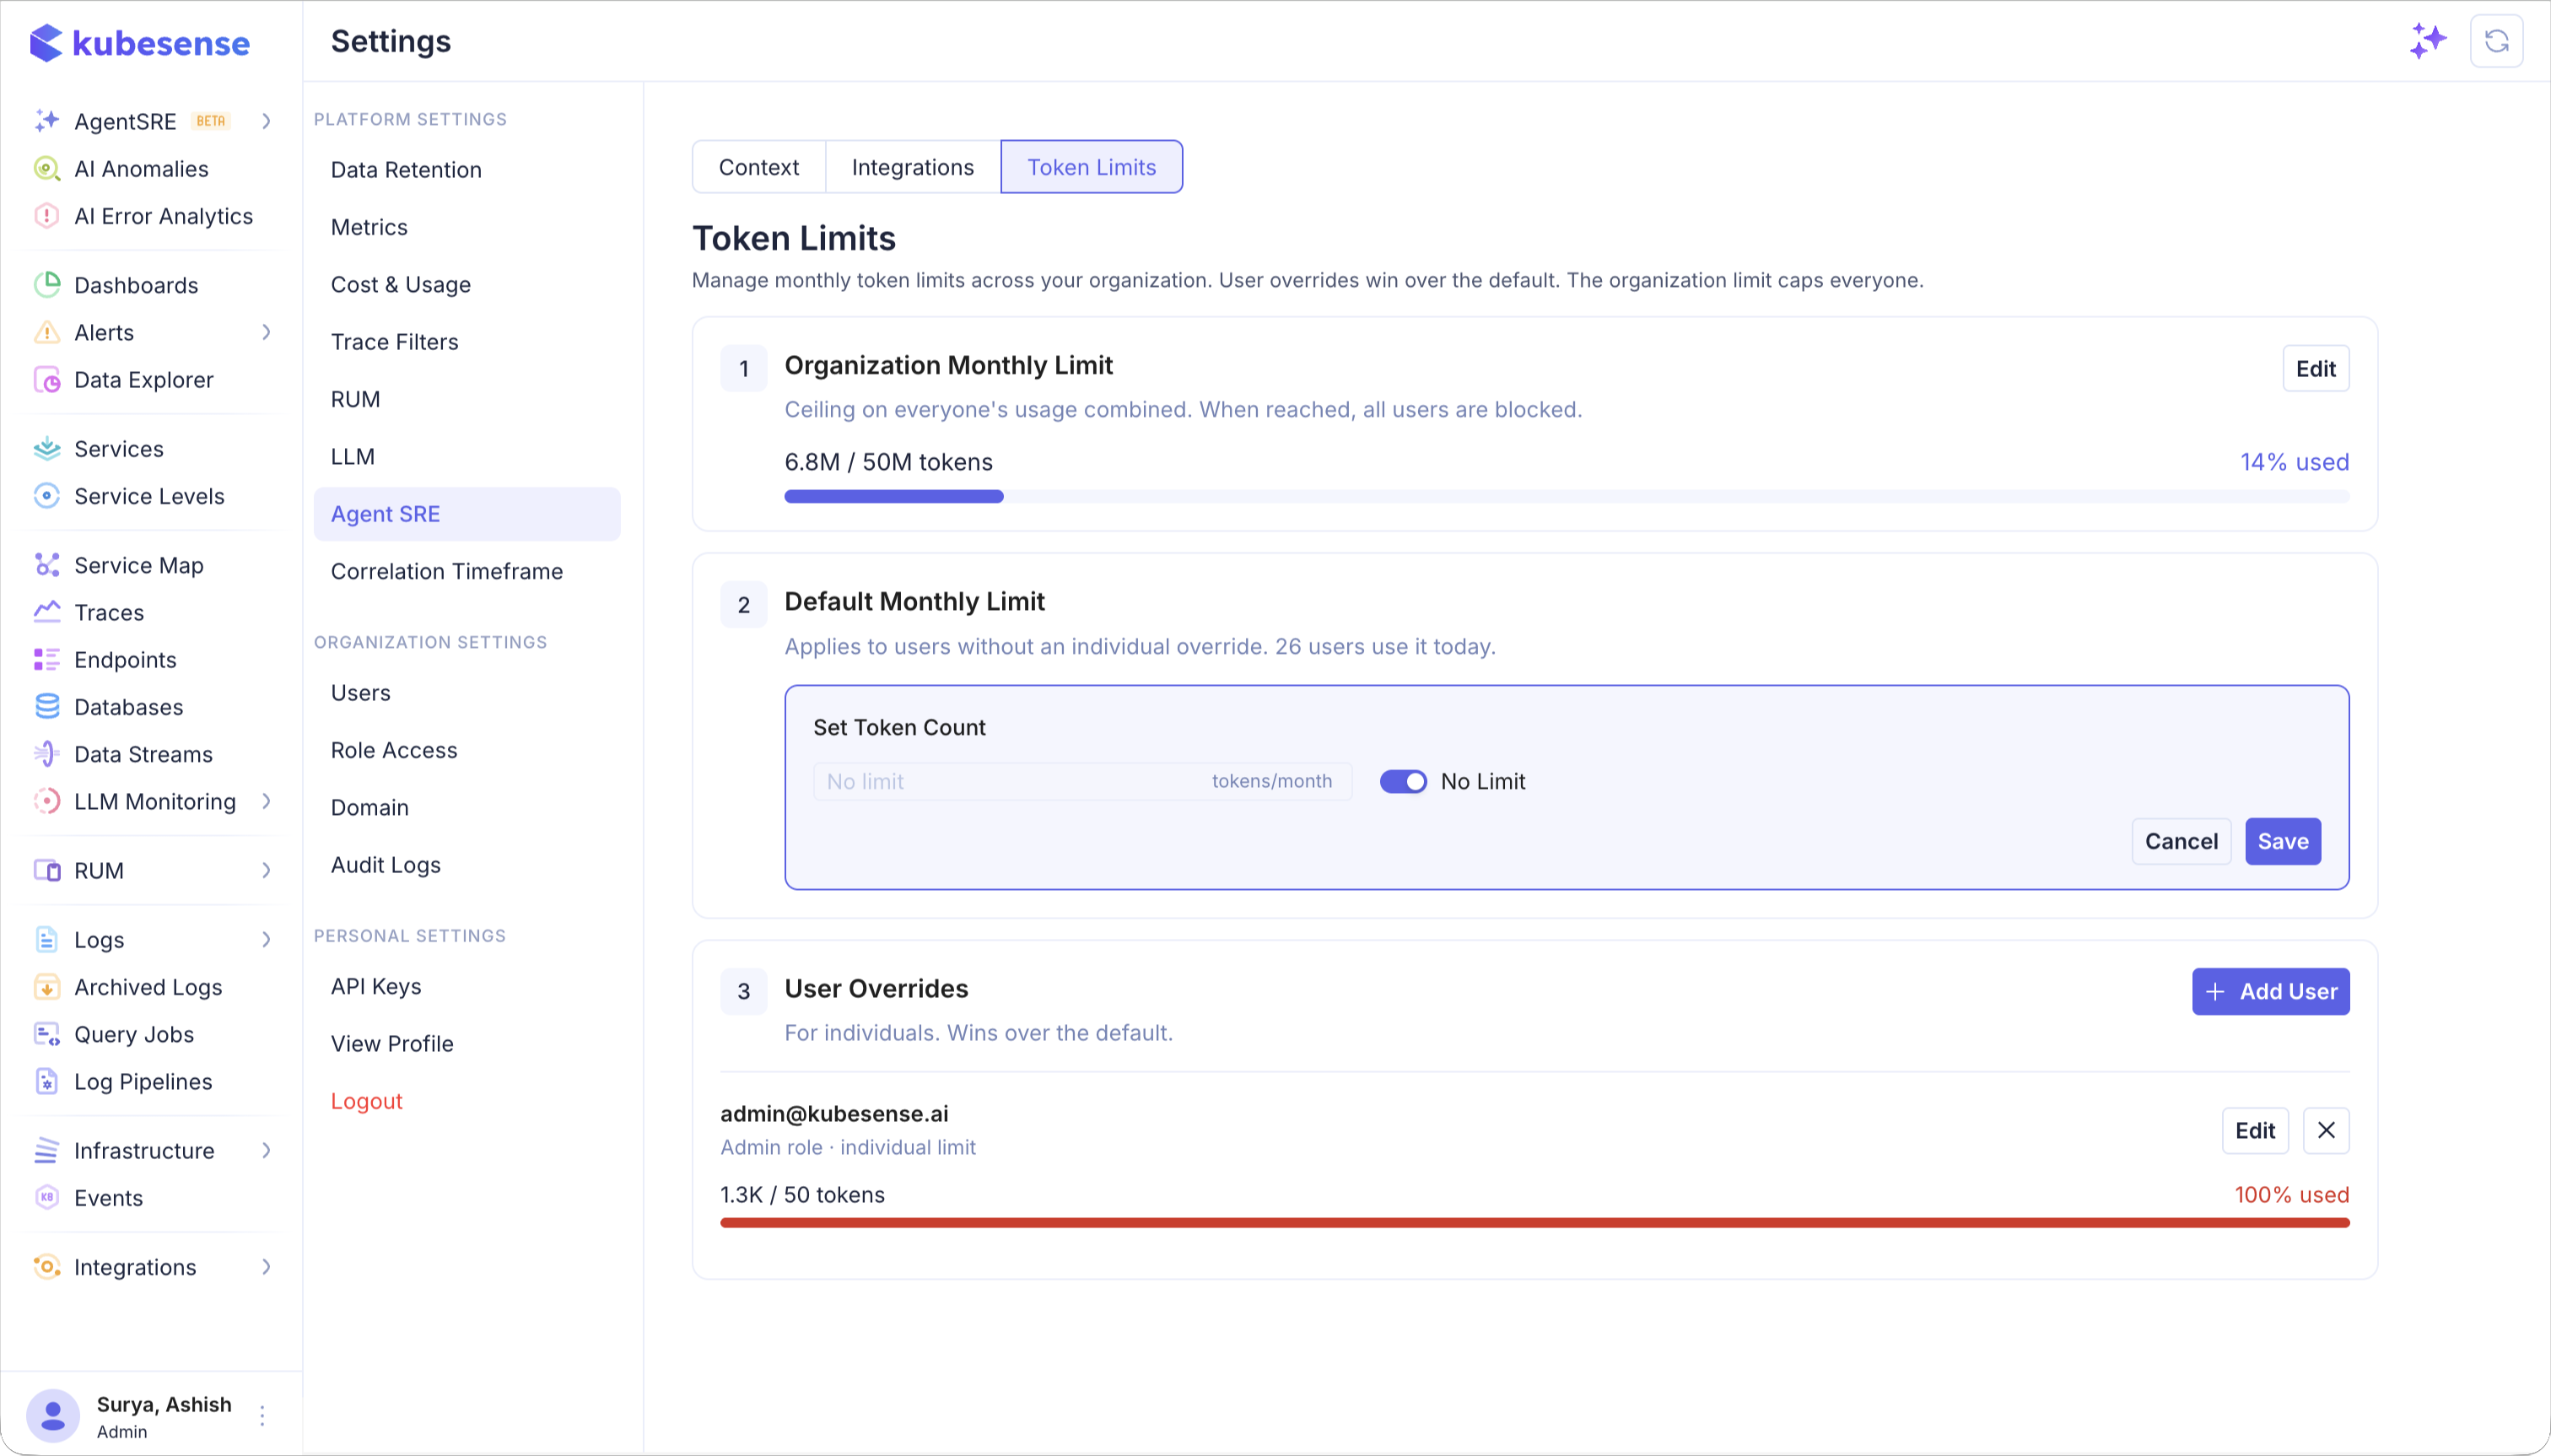The width and height of the screenshot is (2551, 1456).
Task: Expand AgentSRE submenu chevron
Action: [266, 121]
